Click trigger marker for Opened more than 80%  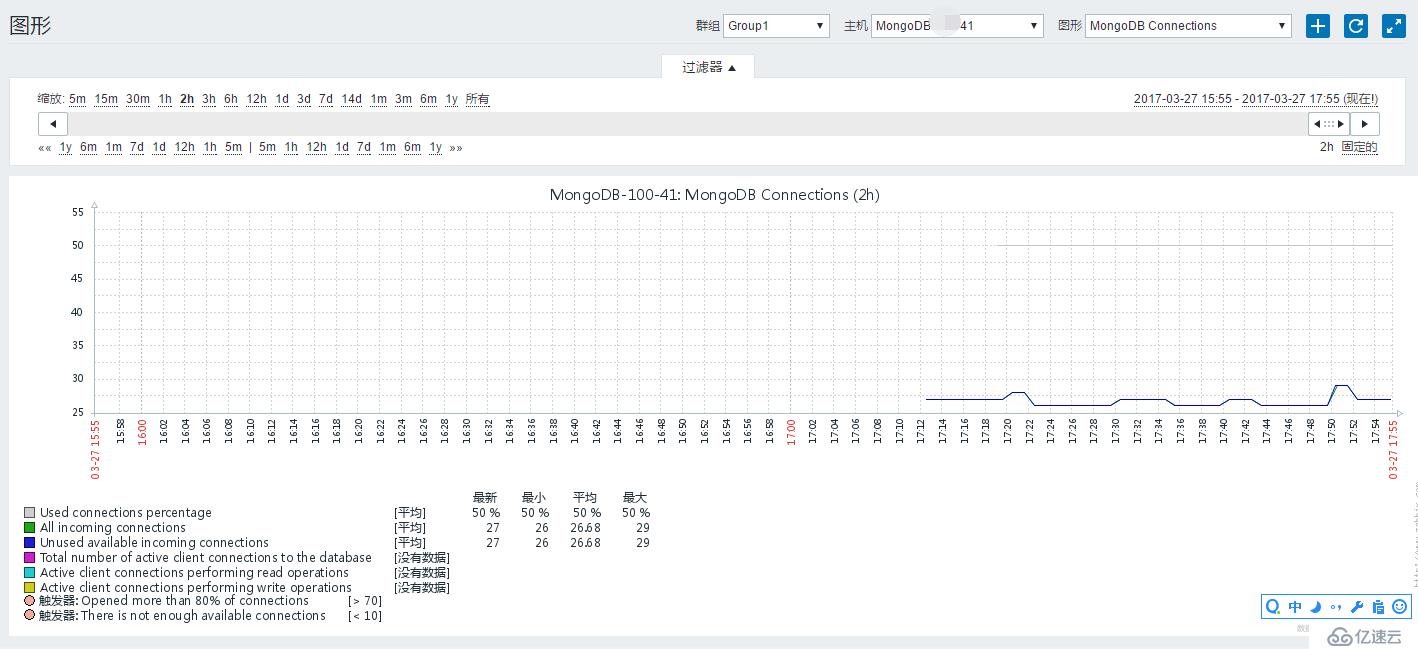(30, 601)
